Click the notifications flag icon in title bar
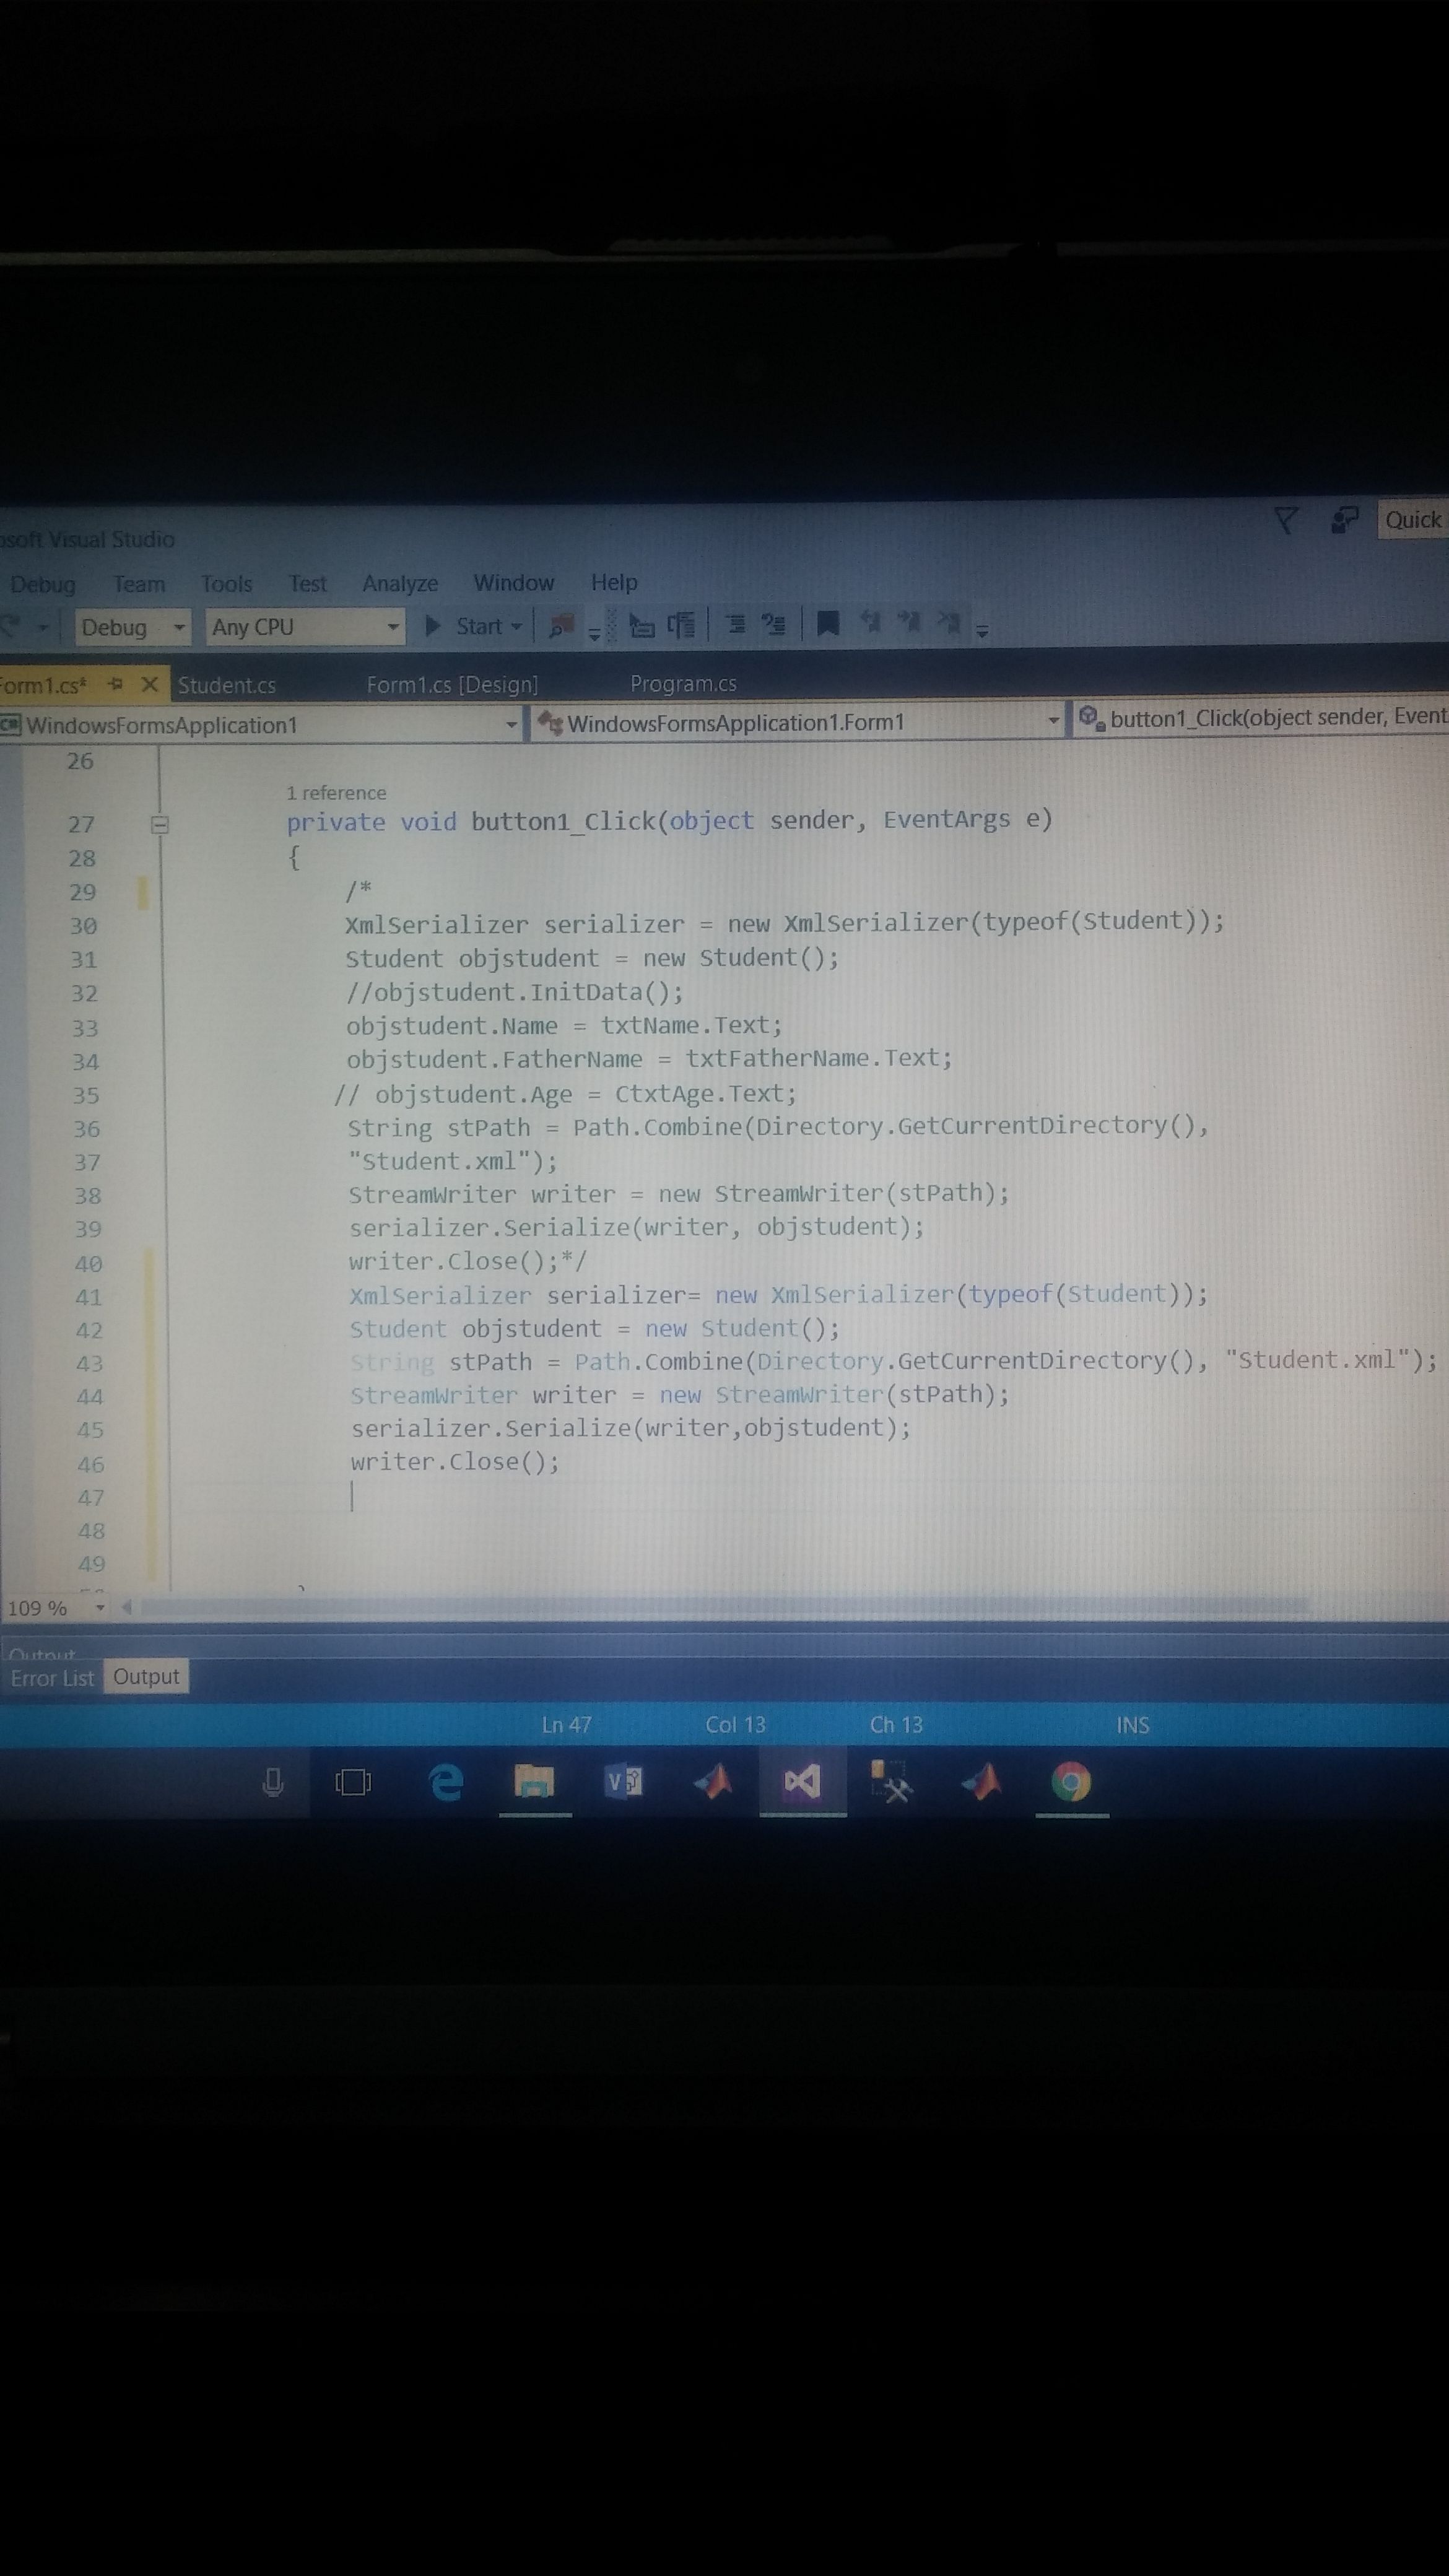The image size is (1449, 2576). pos(1286,520)
